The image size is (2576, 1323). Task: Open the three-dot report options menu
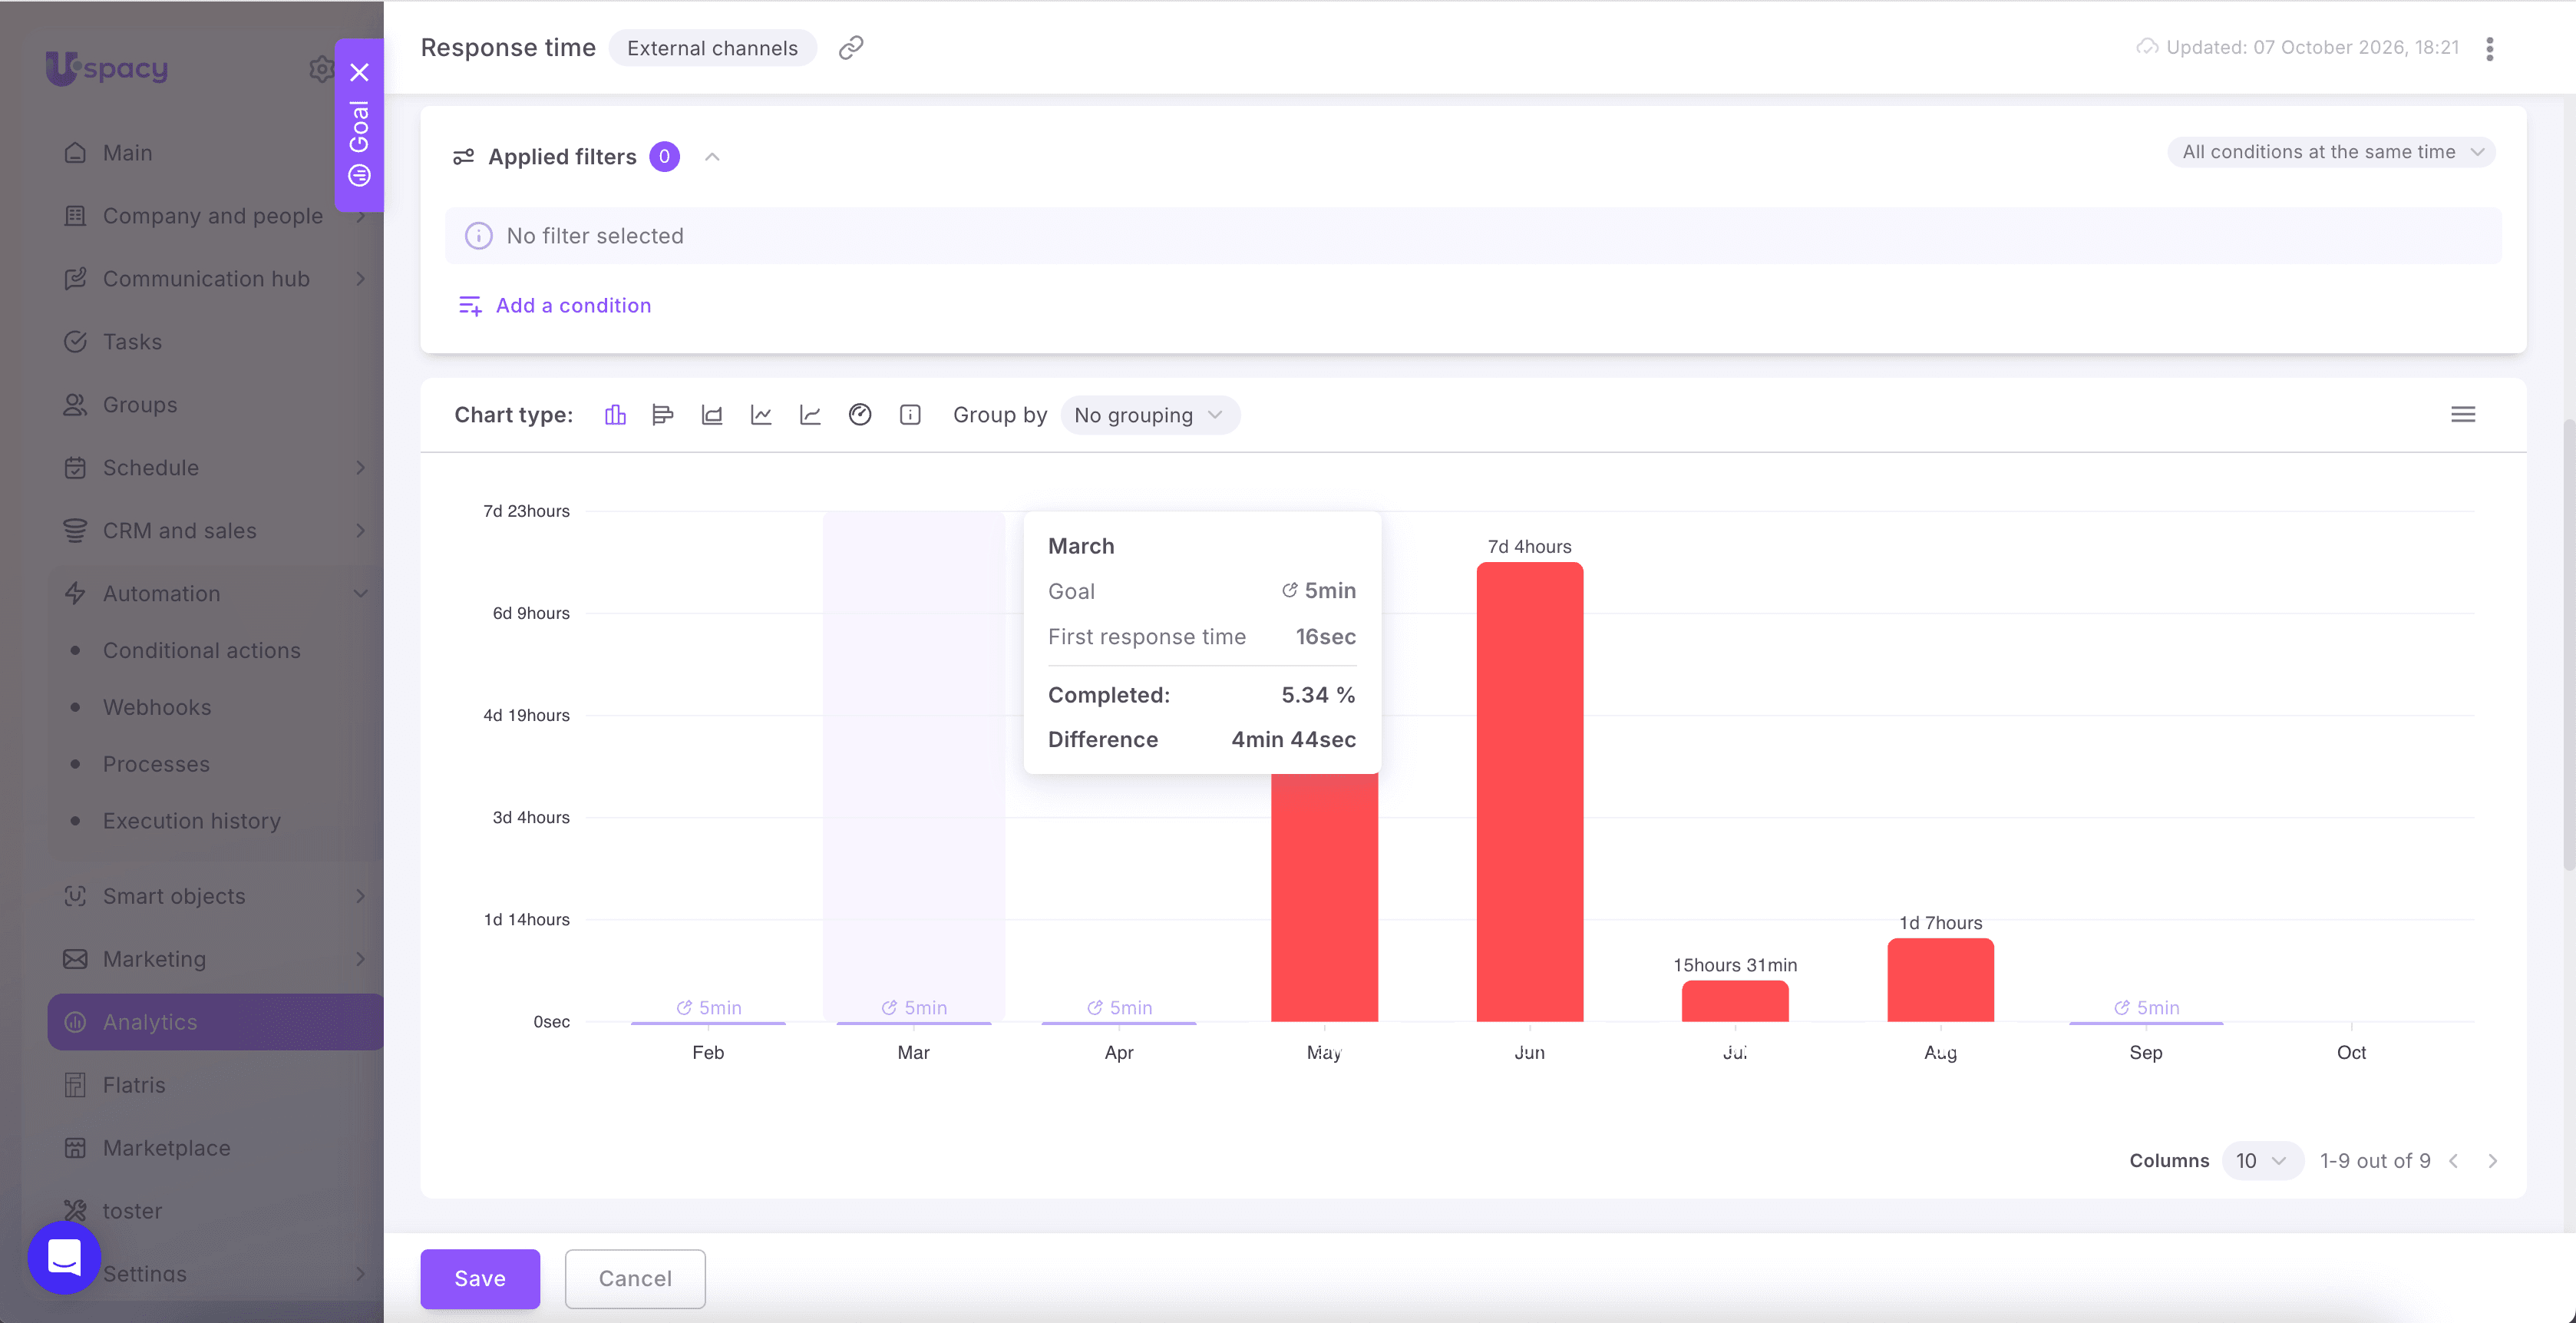(x=2490, y=48)
